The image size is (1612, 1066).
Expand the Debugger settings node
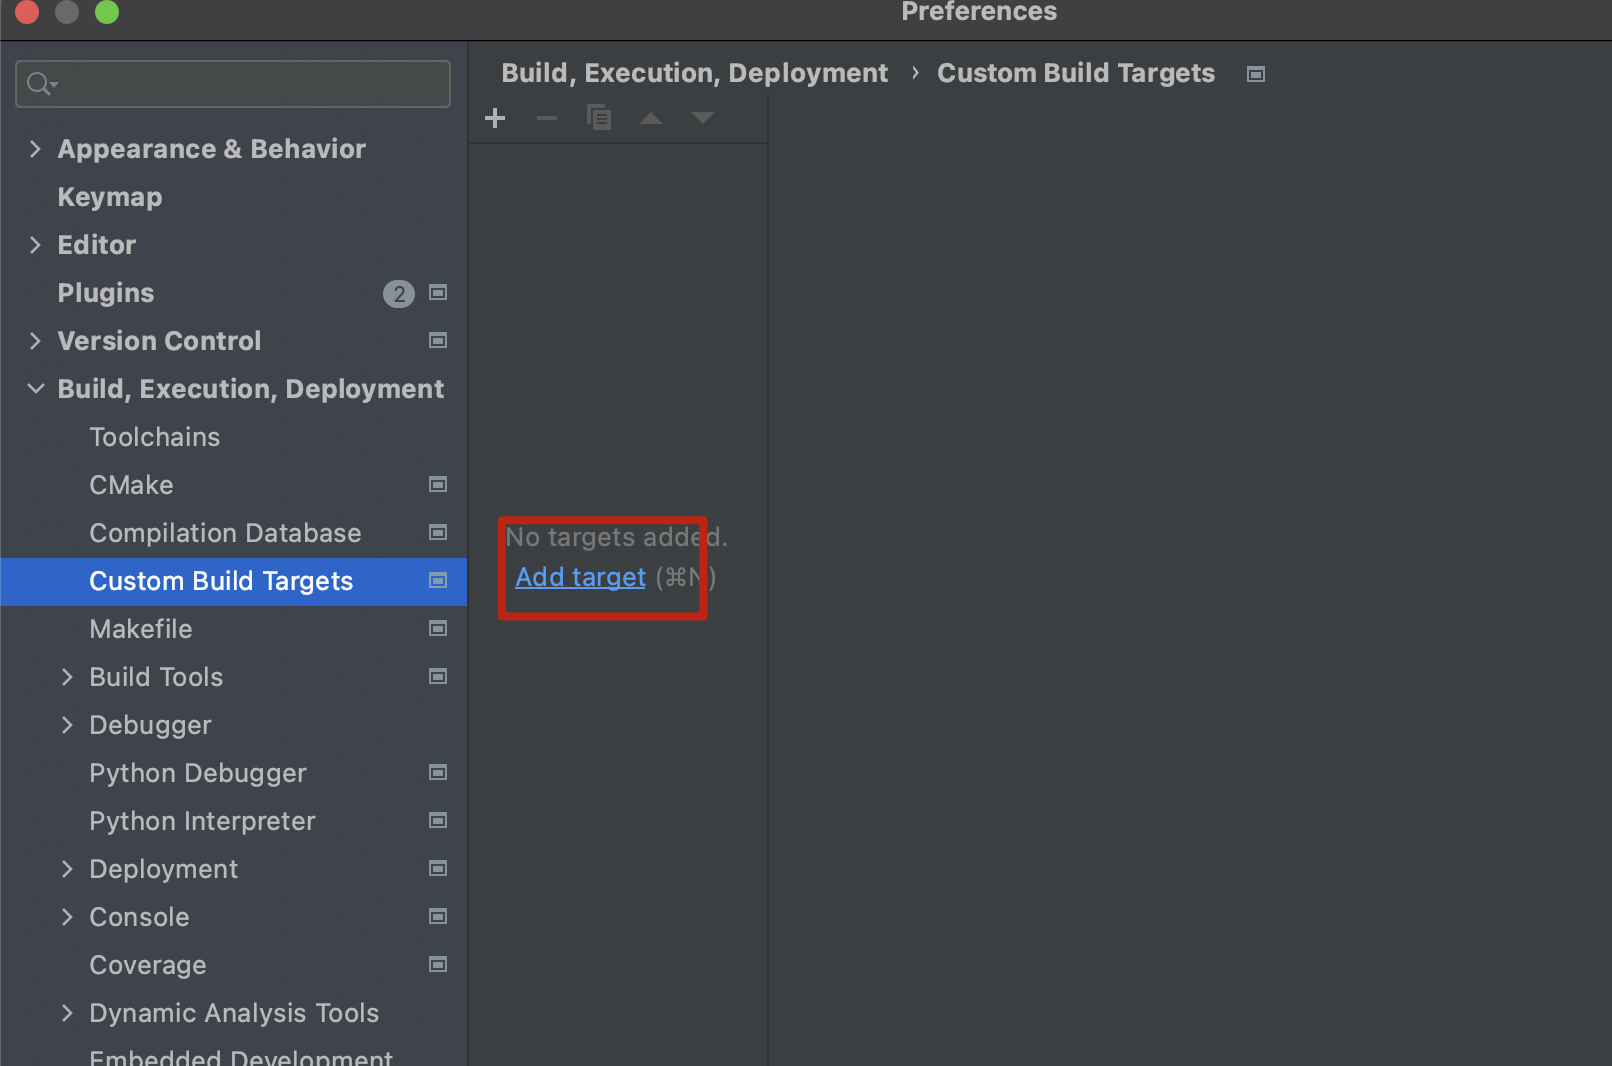coord(67,725)
